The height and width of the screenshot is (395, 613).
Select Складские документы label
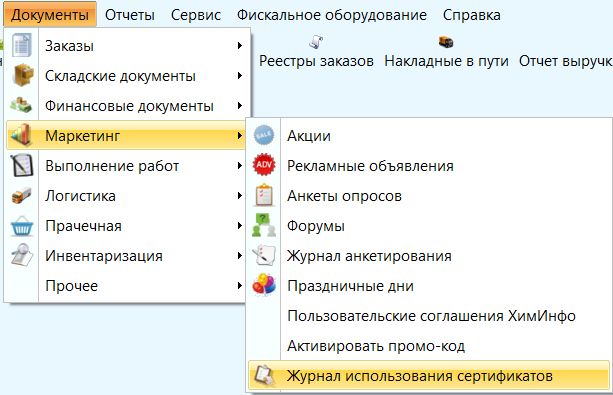120,76
